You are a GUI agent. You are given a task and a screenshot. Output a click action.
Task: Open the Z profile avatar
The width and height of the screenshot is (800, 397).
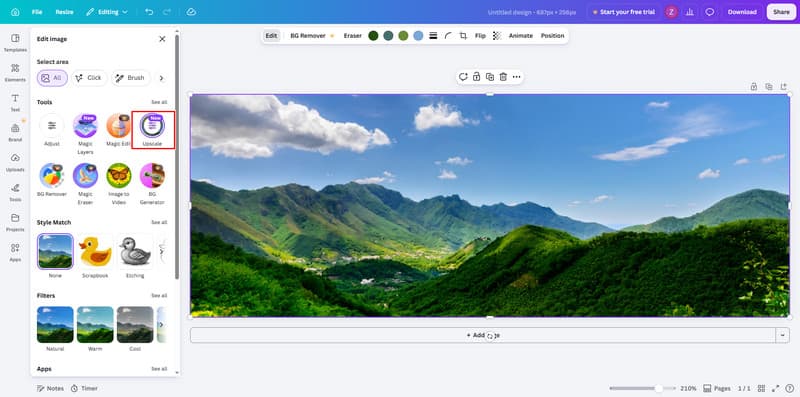pos(671,12)
